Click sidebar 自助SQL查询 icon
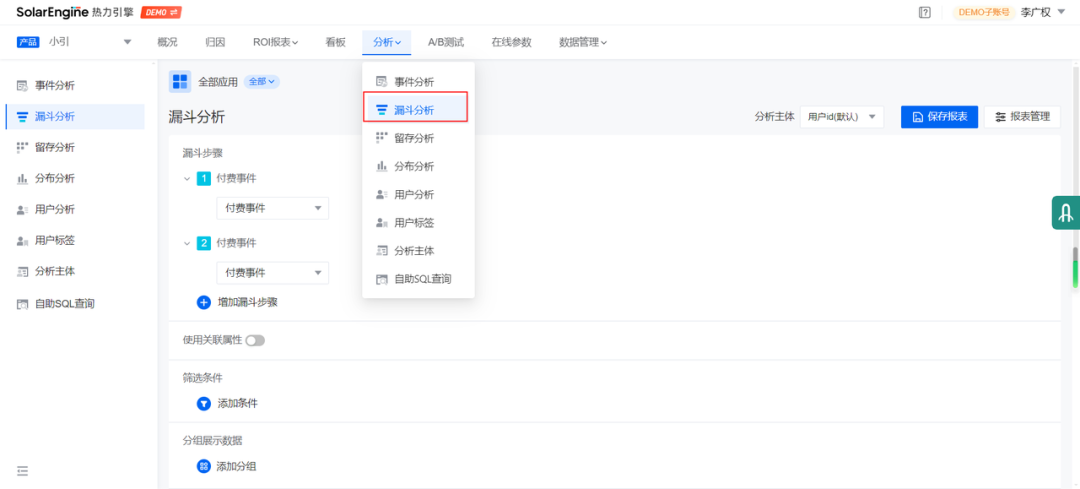Screen dimensions: 1080x489 click(22, 303)
